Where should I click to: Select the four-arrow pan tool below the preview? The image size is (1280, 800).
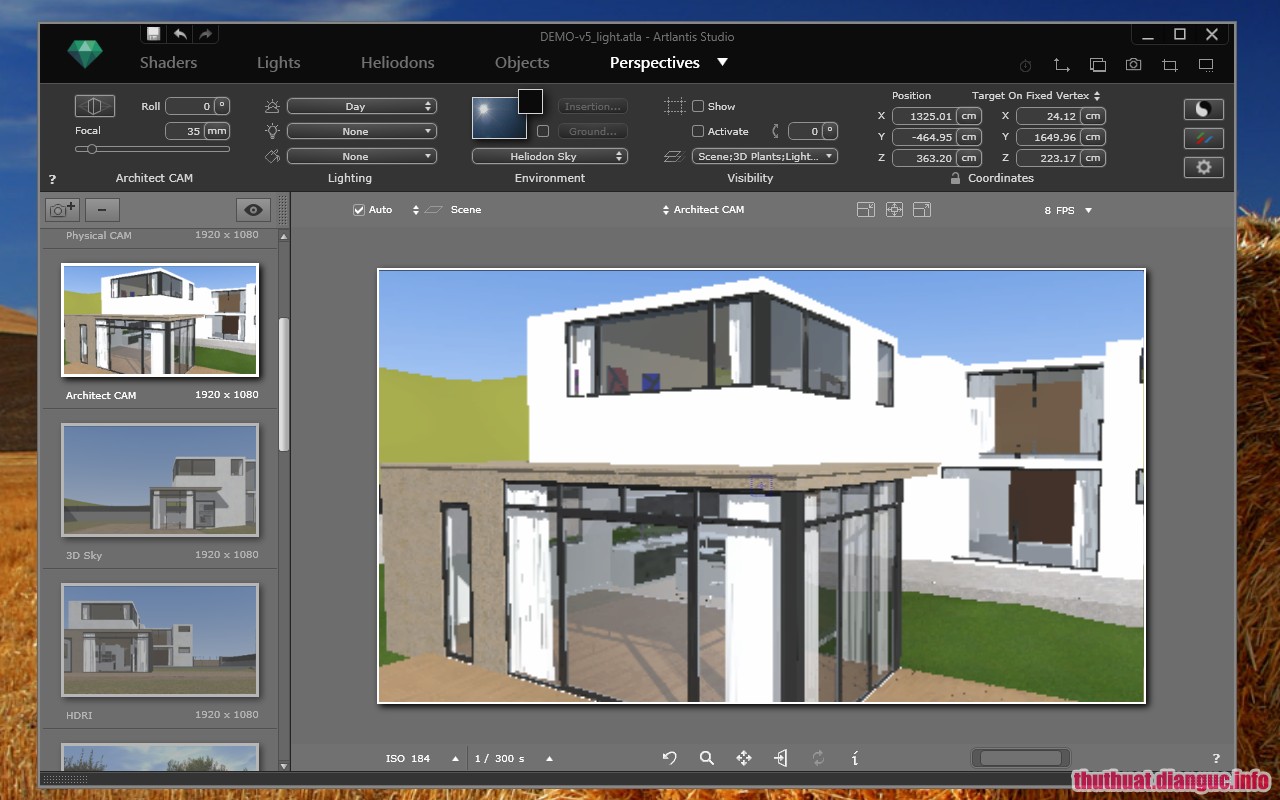(744, 758)
